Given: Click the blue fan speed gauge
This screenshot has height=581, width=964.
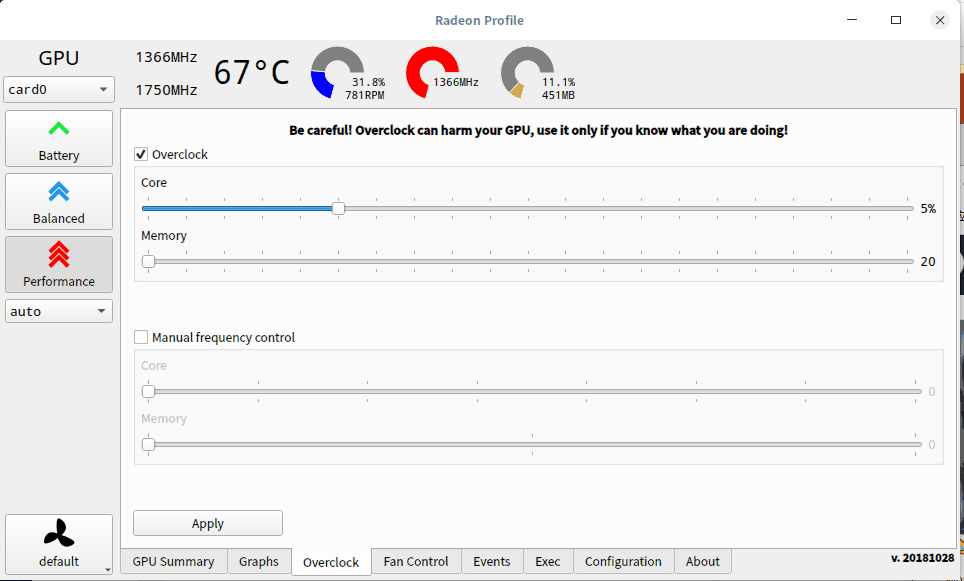Looking at the screenshot, I should (337, 73).
